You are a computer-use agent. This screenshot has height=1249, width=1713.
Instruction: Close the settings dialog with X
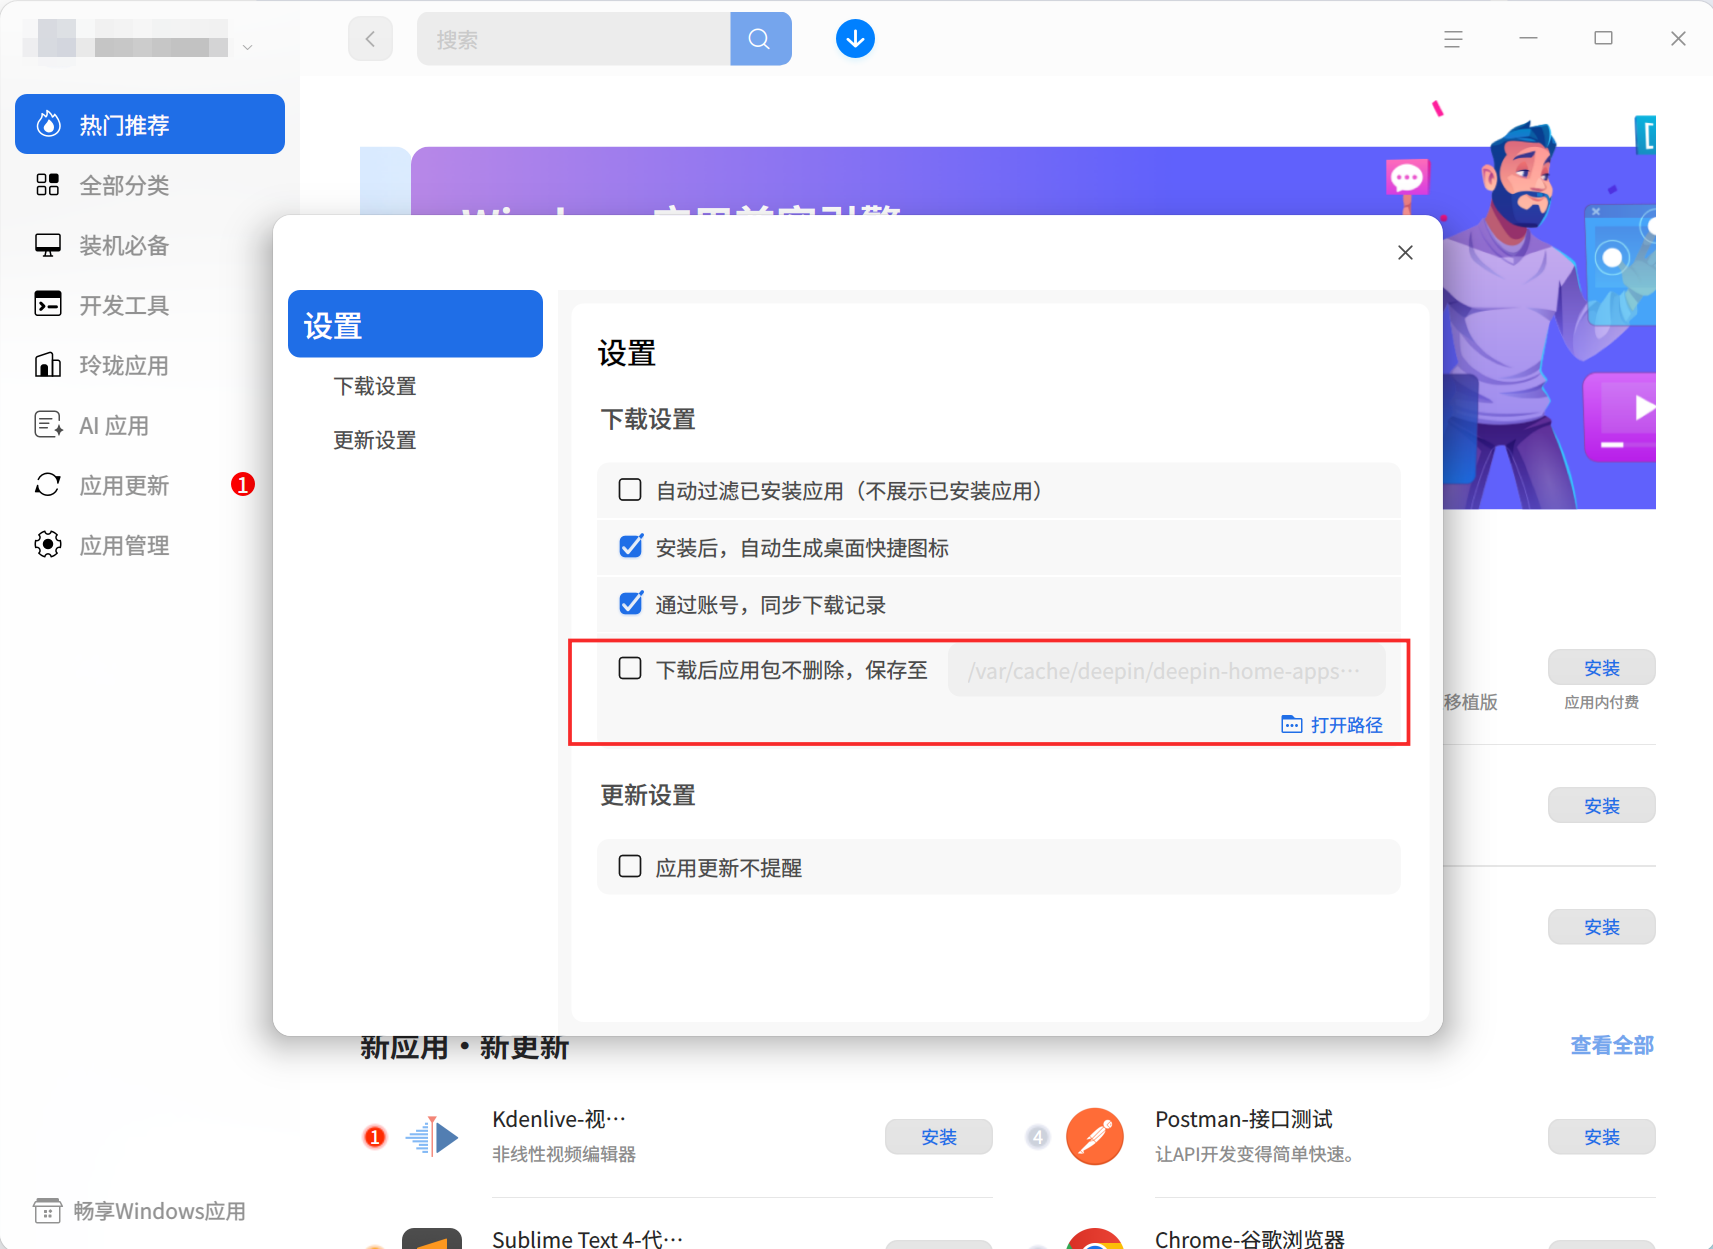click(x=1405, y=253)
